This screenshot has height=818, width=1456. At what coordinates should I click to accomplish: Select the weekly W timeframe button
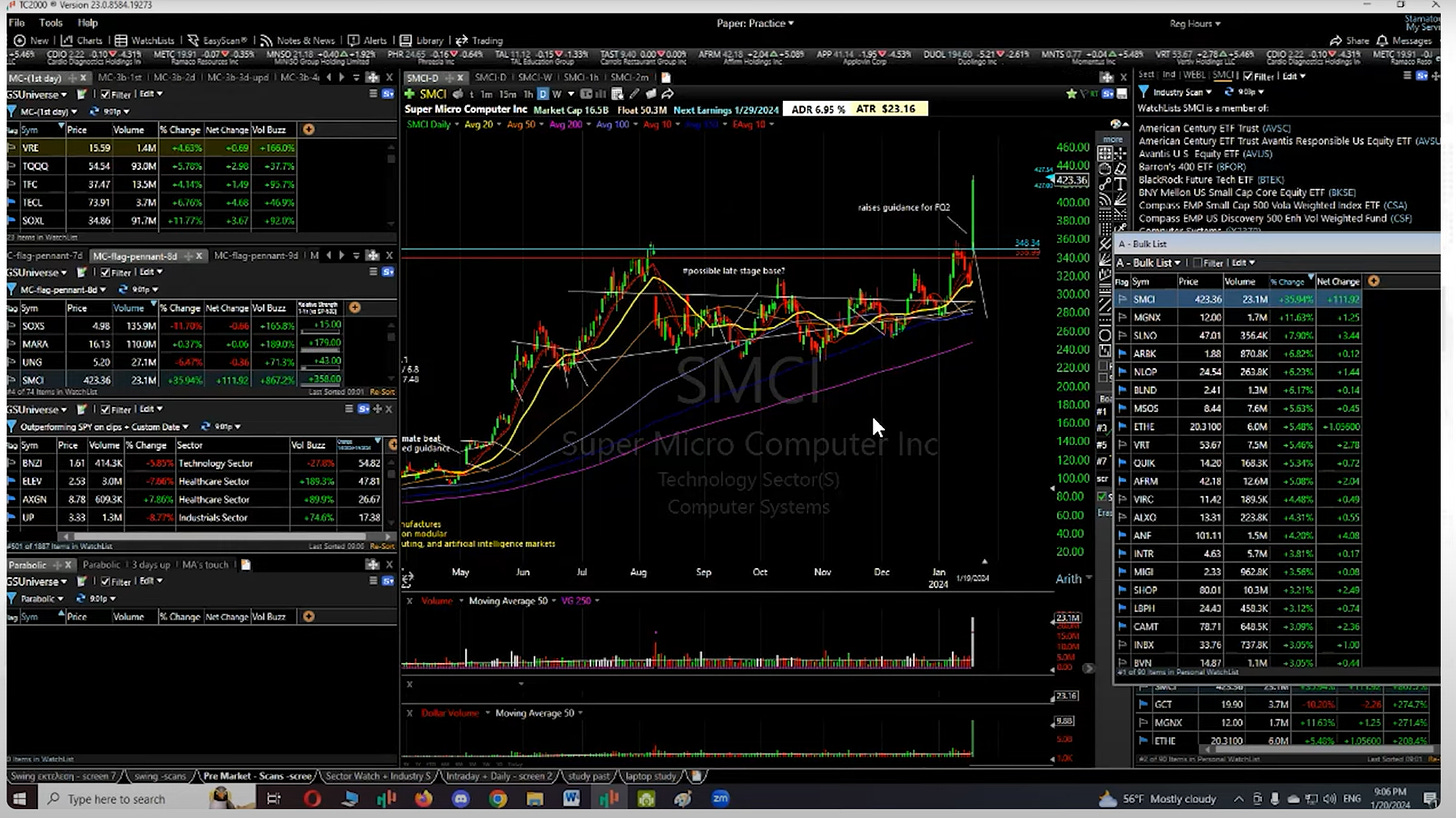click(x=557, y=94)
